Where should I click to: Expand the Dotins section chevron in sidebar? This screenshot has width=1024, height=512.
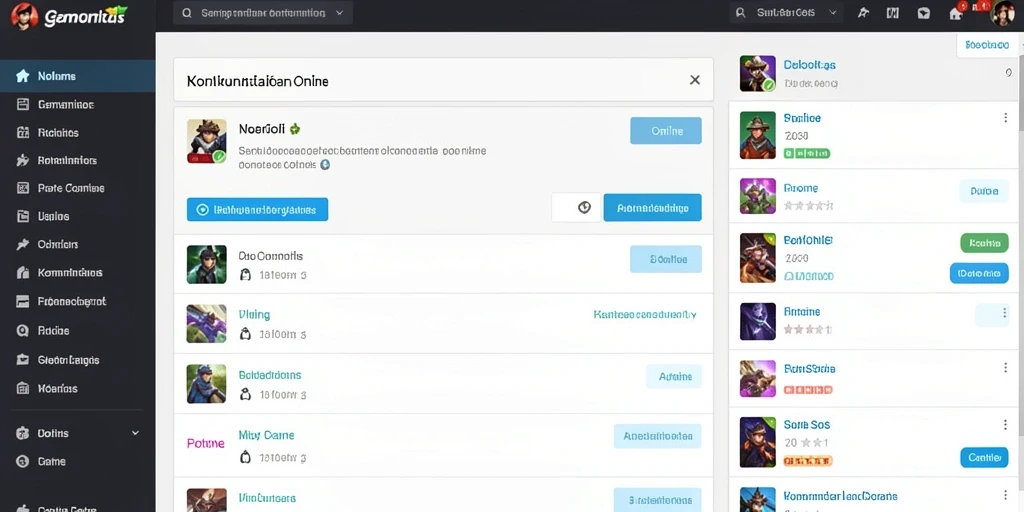pyautogui.click(x=135, y=433)
